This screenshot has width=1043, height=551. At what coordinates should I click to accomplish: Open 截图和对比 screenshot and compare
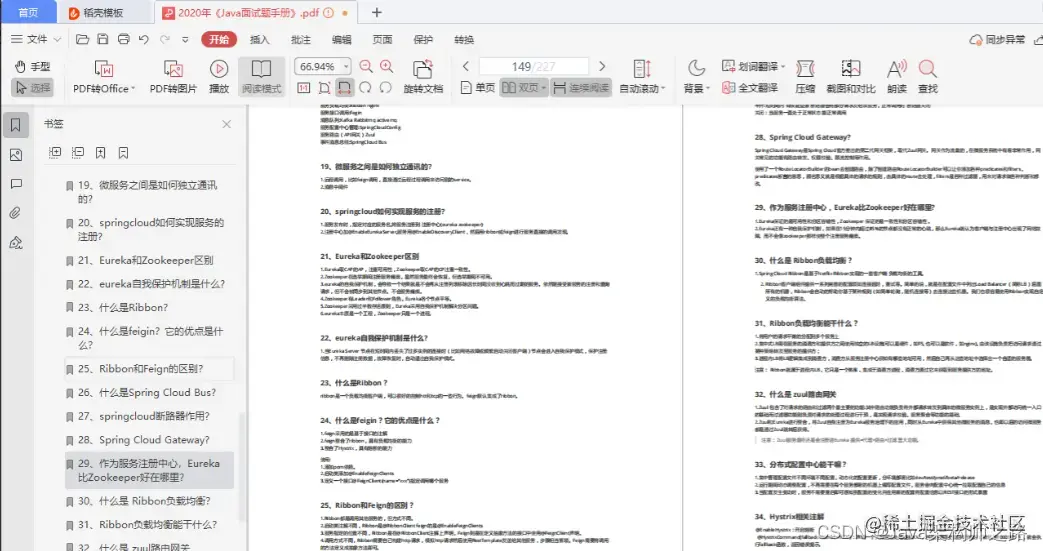coord(850,77)
